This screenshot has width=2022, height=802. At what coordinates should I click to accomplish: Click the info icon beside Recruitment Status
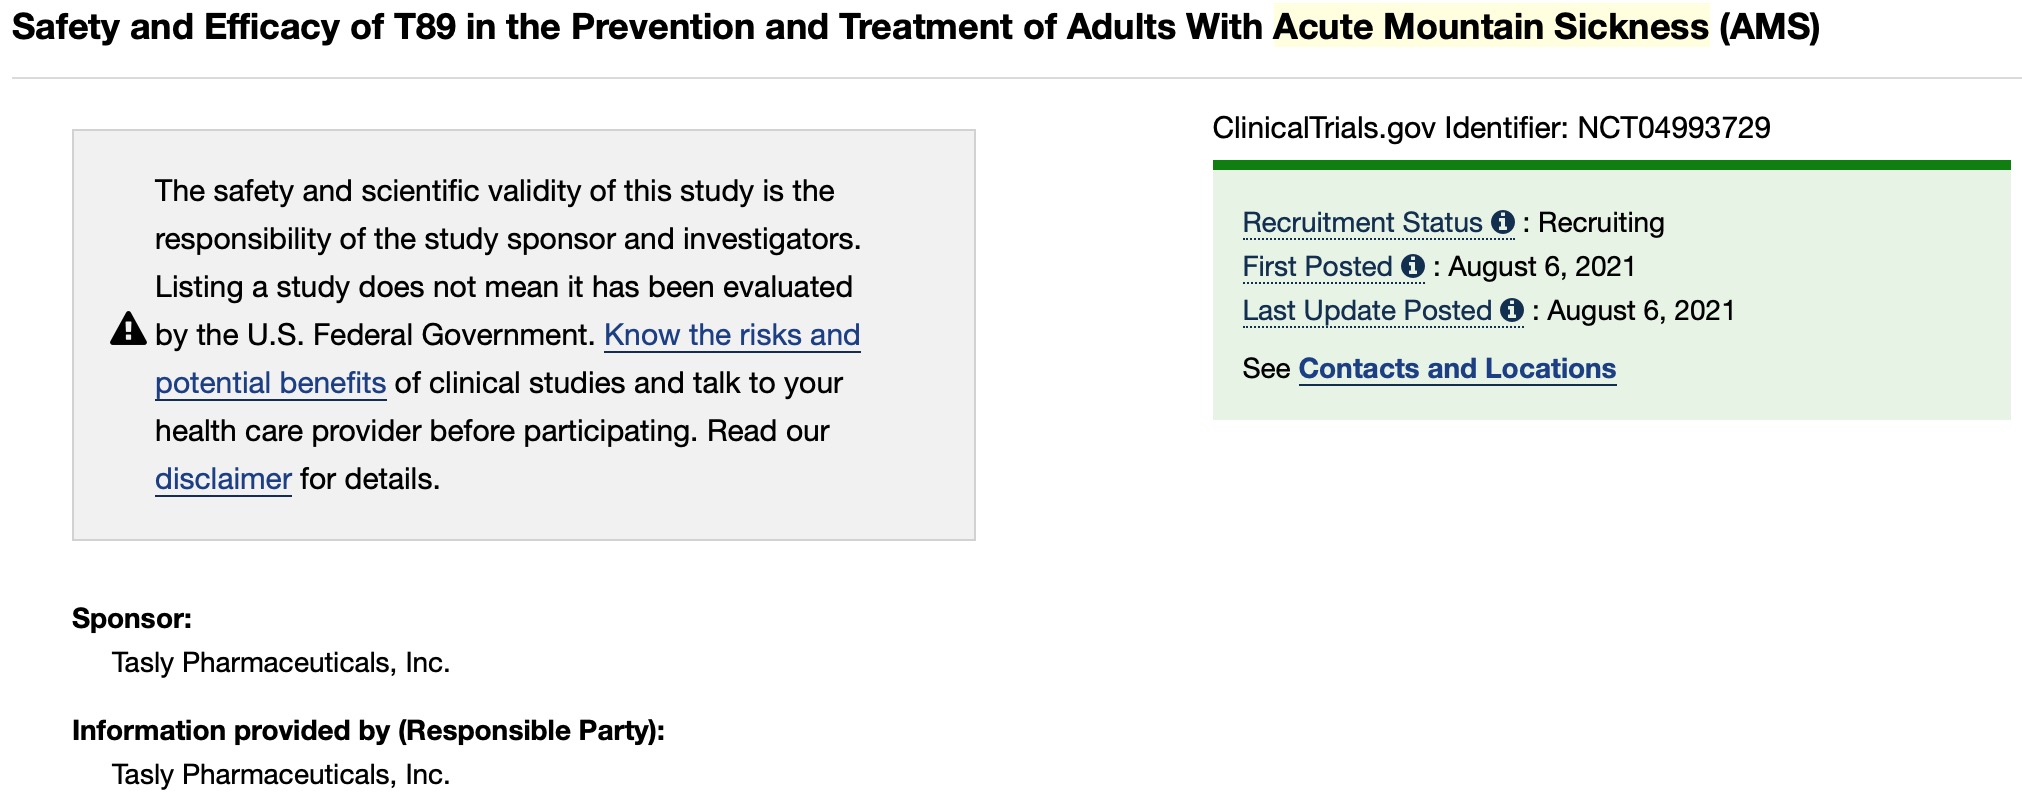click(x=1502, y=223)
